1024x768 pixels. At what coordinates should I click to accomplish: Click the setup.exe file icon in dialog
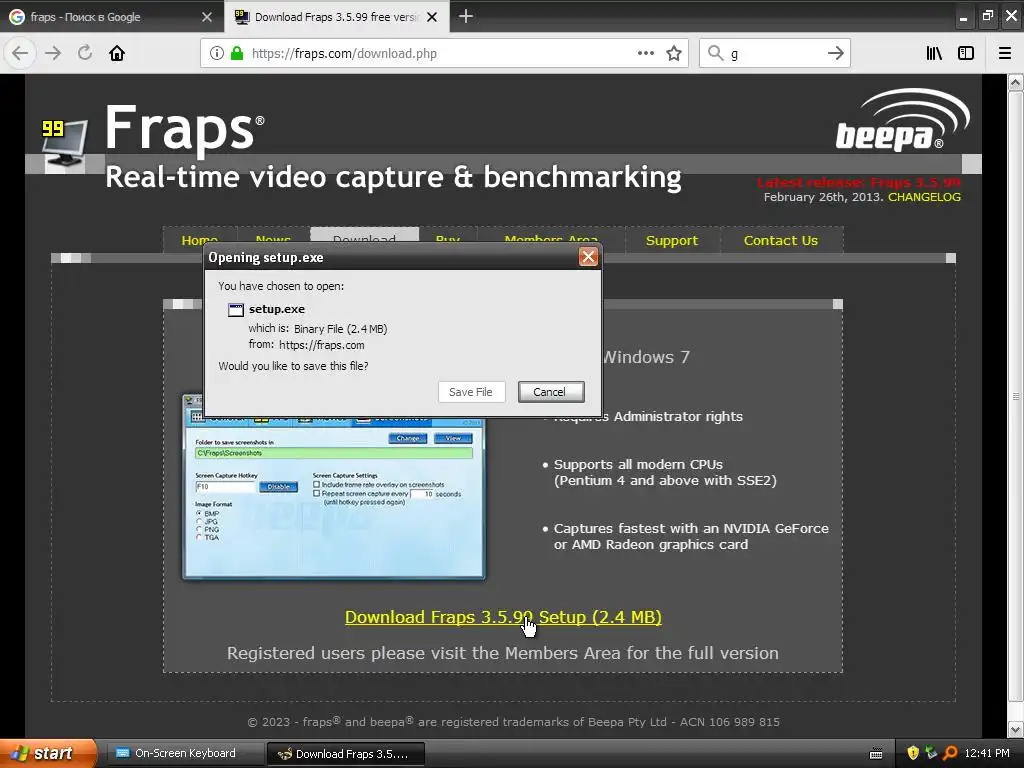click(x=236, y=310)
